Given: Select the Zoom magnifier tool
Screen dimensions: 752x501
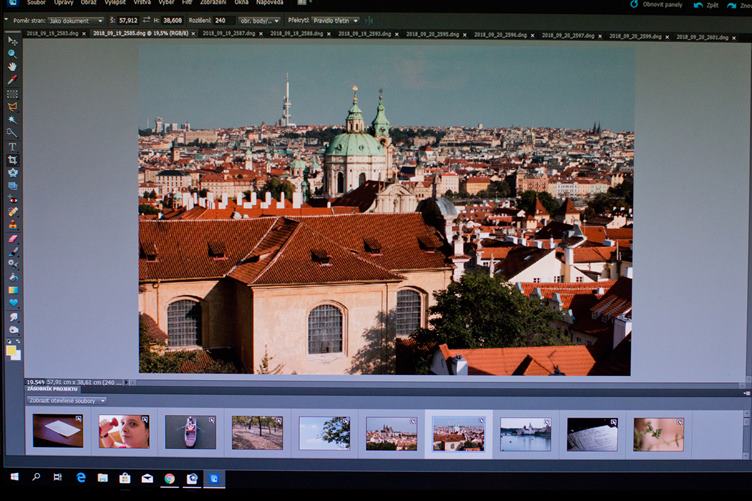Looking at the screenshot, I should (x=12, y=54).
